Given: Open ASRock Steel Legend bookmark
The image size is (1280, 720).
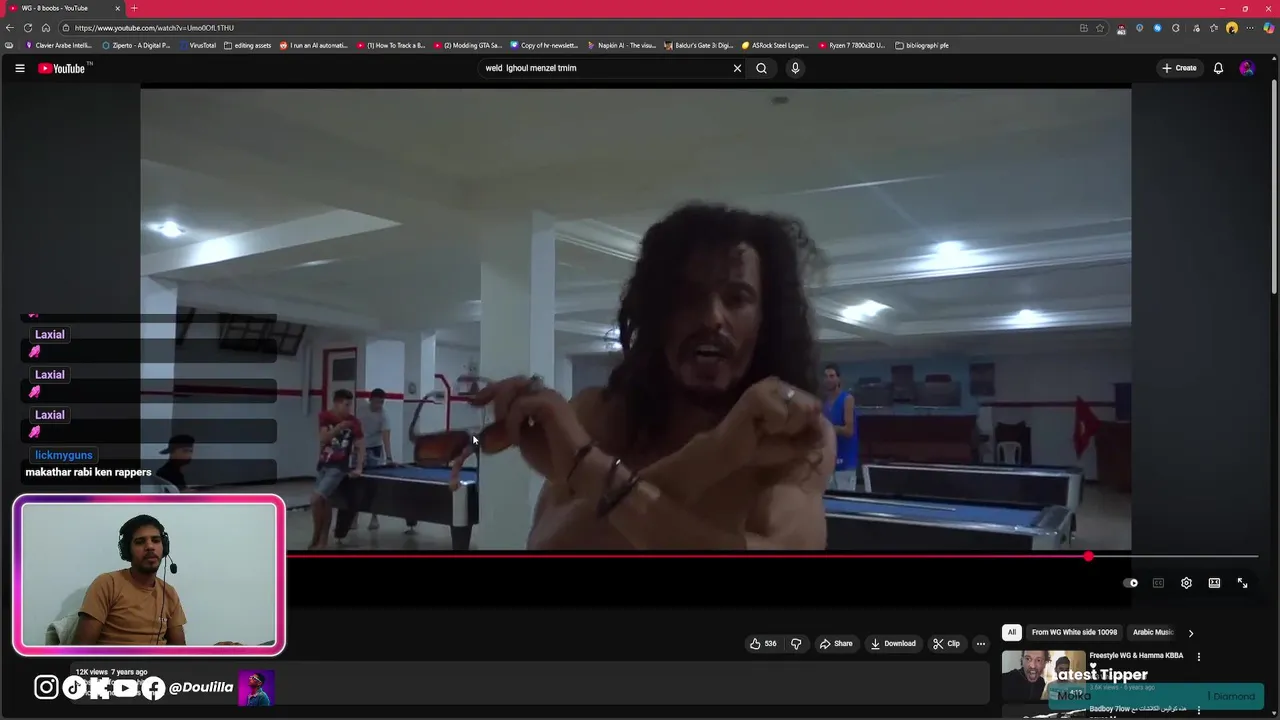Looking at the screenshot, I should click(x=775, y=45).
